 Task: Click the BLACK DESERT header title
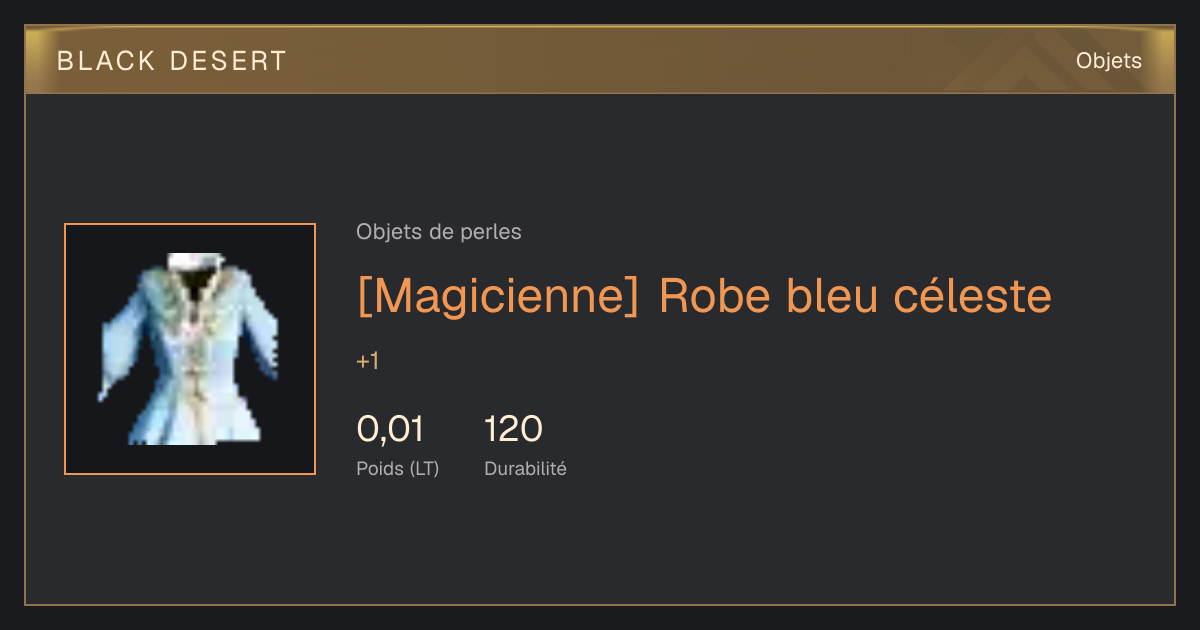pos(172,61)
